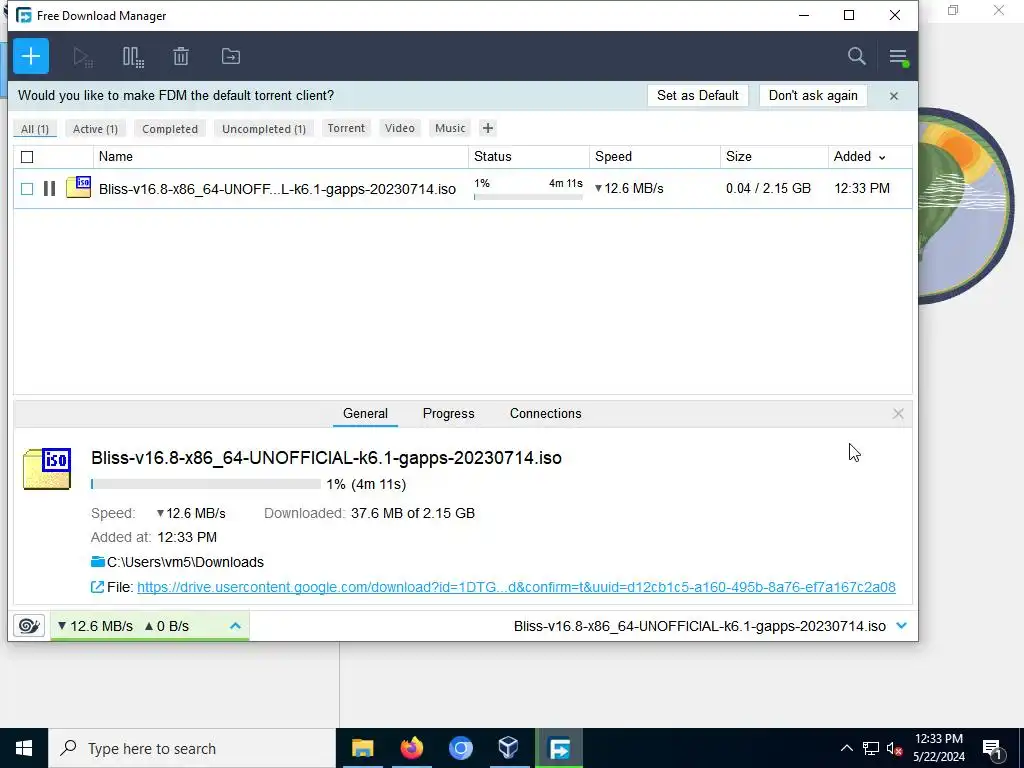1024x768 pixels.
Task: Click external link icon beside File
Action: coord(97,587)
